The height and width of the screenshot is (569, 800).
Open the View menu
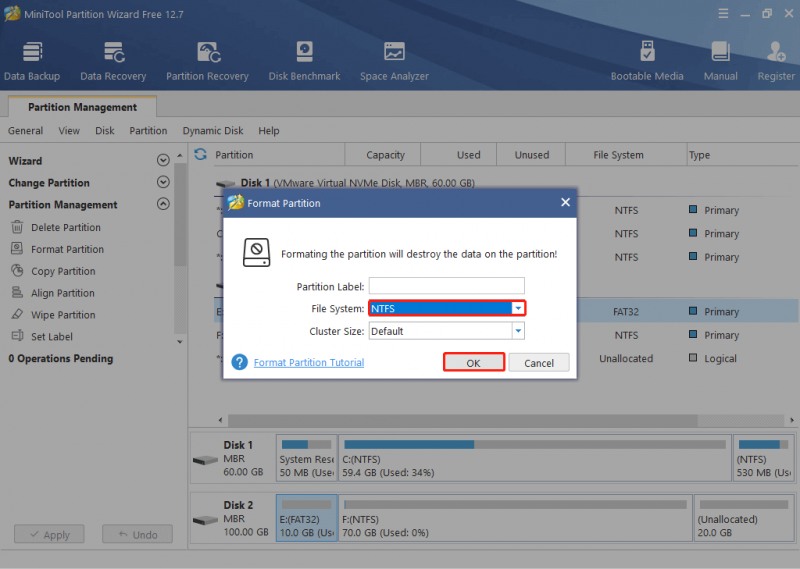click(69, 131)
